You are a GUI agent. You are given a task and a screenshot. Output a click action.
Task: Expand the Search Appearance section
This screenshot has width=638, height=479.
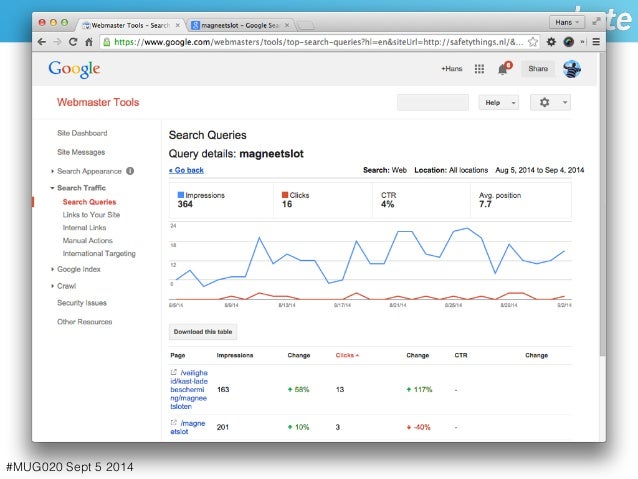[52, 171]
